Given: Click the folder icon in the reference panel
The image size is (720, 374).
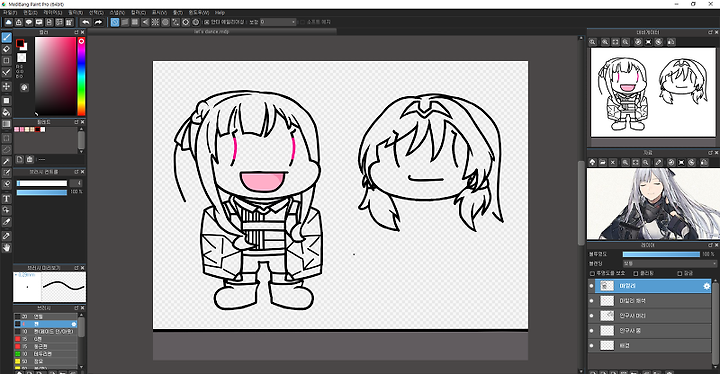Looking at the screenshot, I should pyautogui.click(x=602, y=162).
